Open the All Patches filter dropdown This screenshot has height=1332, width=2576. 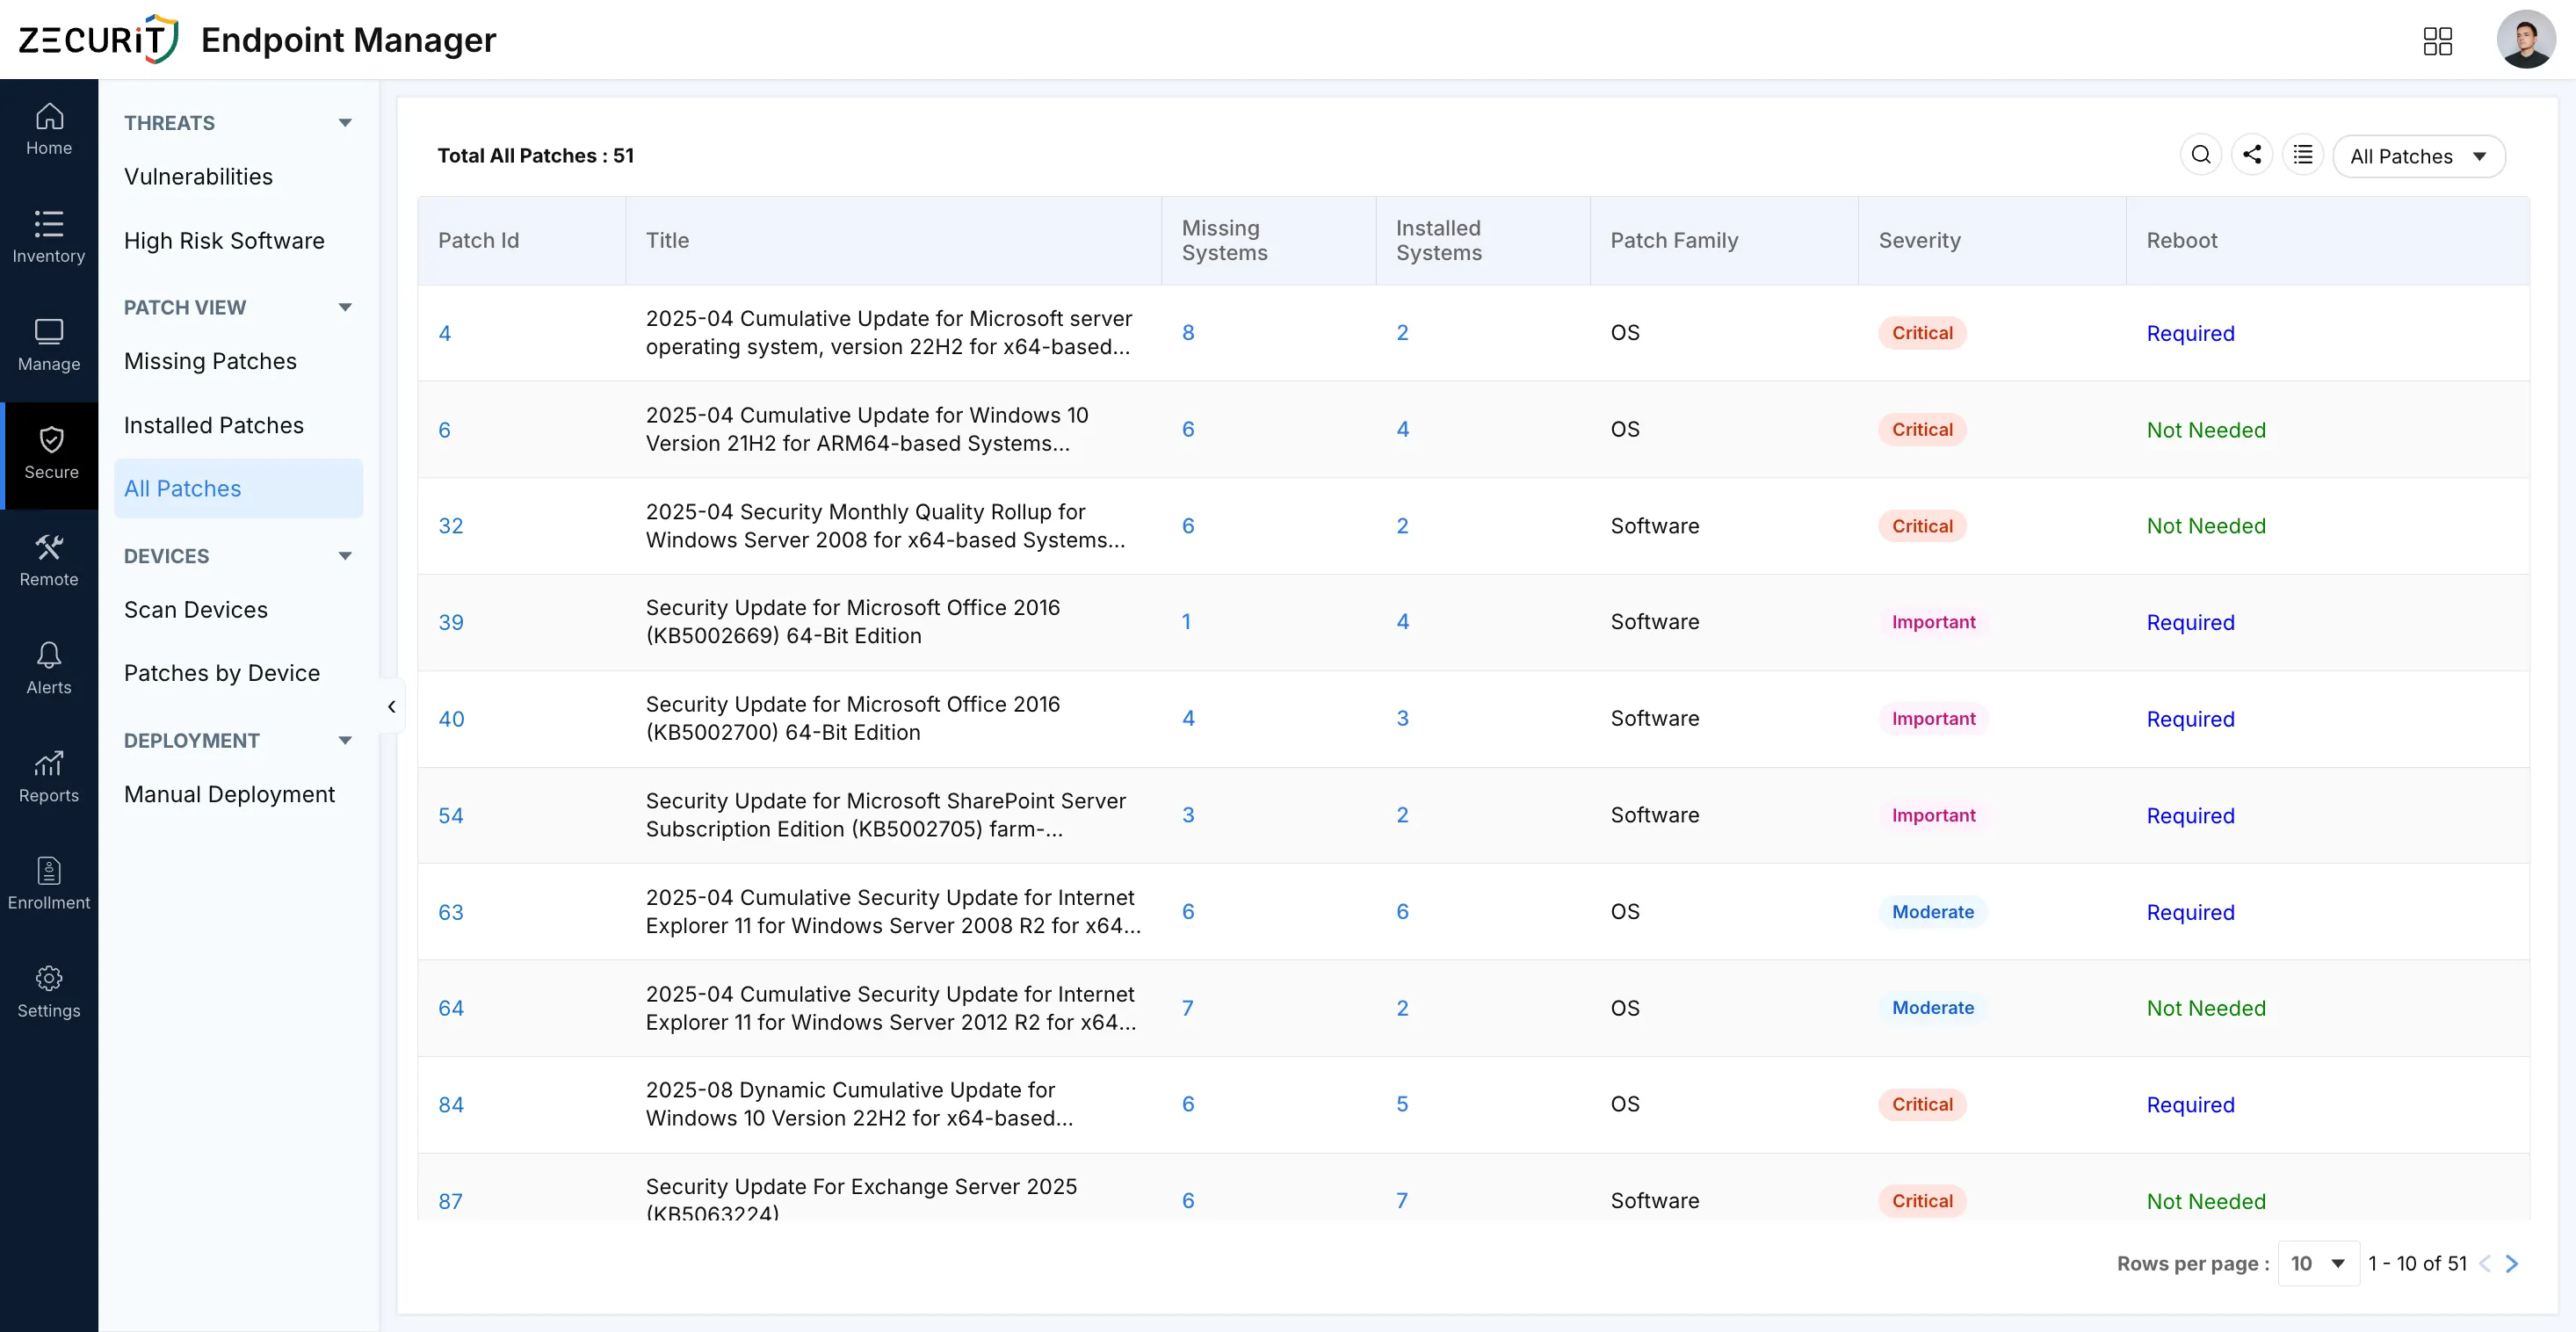[x=2418, y=156]
